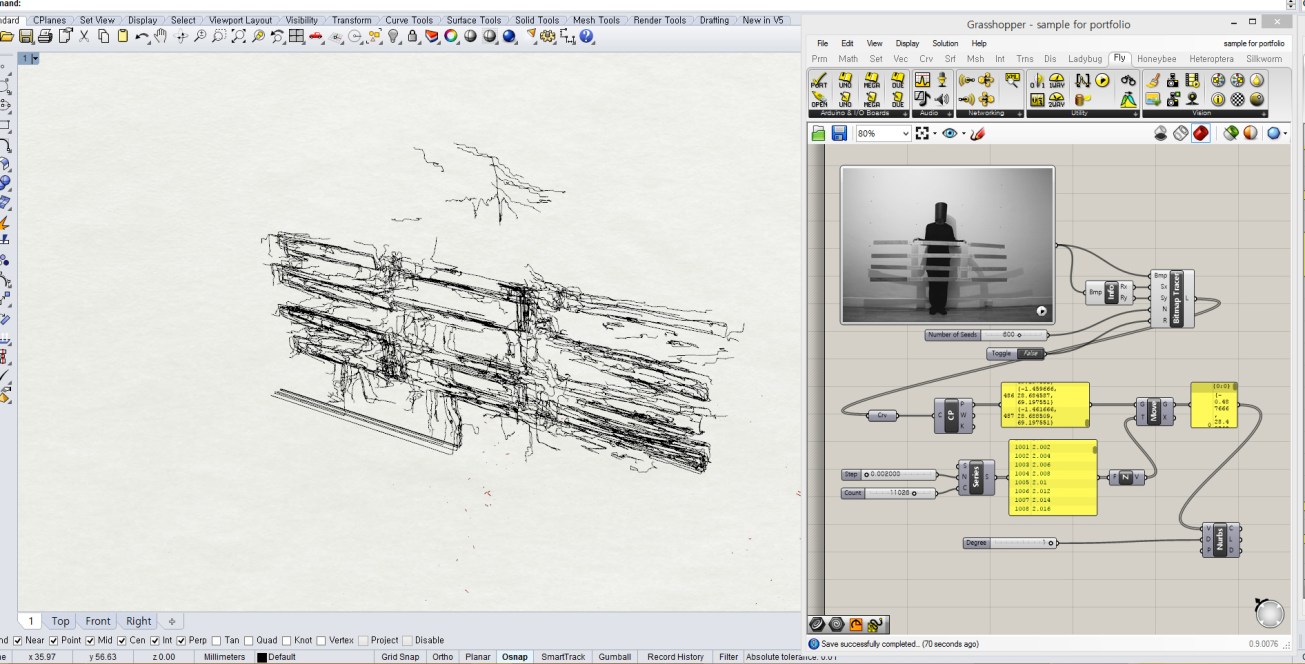Expand the Vision toolbar group arrow
The image size is (1305, 664).
pyautogui.click(x=1263, y=113)
